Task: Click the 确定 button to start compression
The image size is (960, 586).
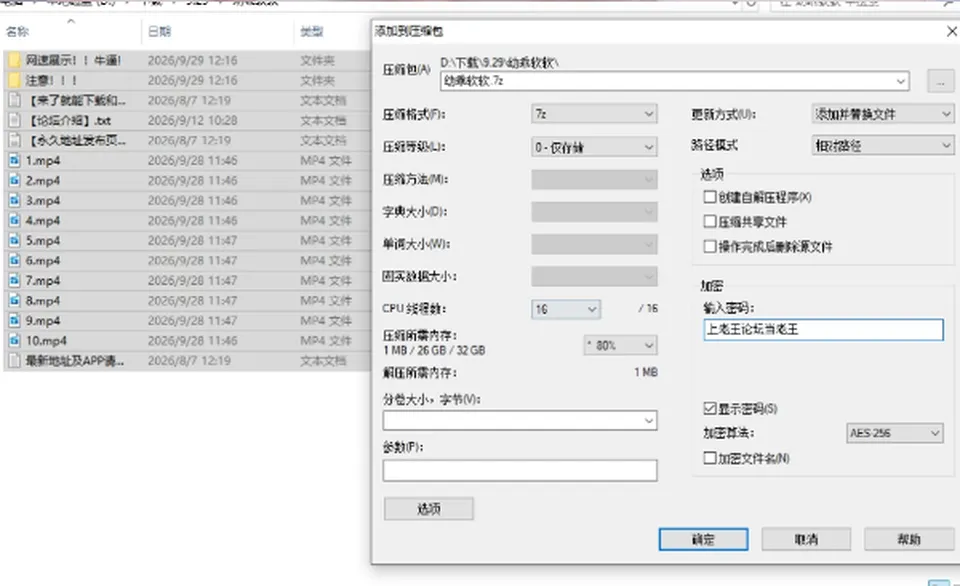Action: [703, 539]
